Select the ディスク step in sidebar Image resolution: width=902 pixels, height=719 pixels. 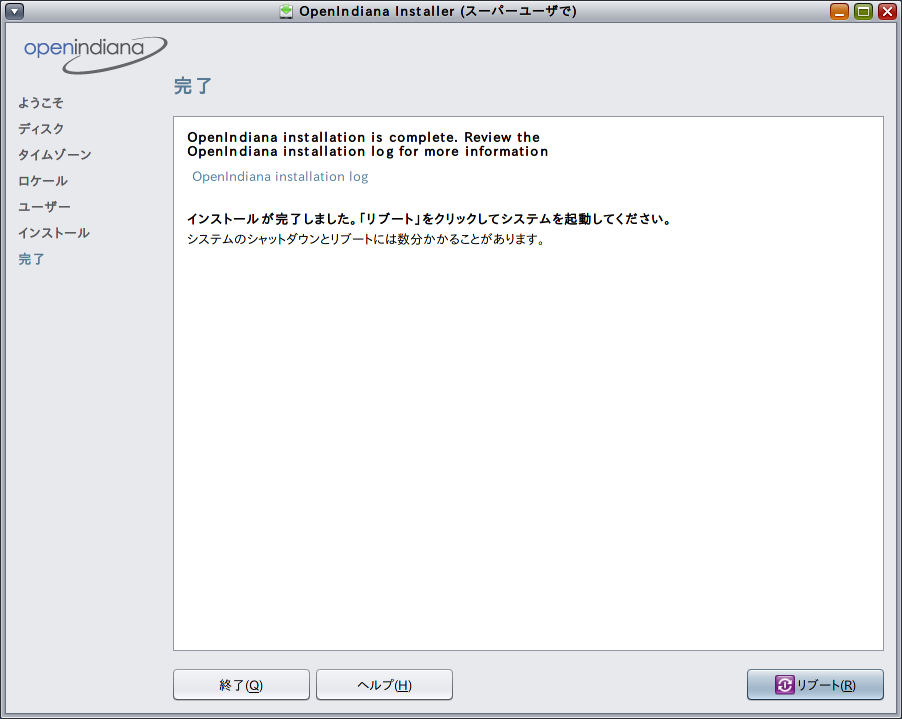41,129
